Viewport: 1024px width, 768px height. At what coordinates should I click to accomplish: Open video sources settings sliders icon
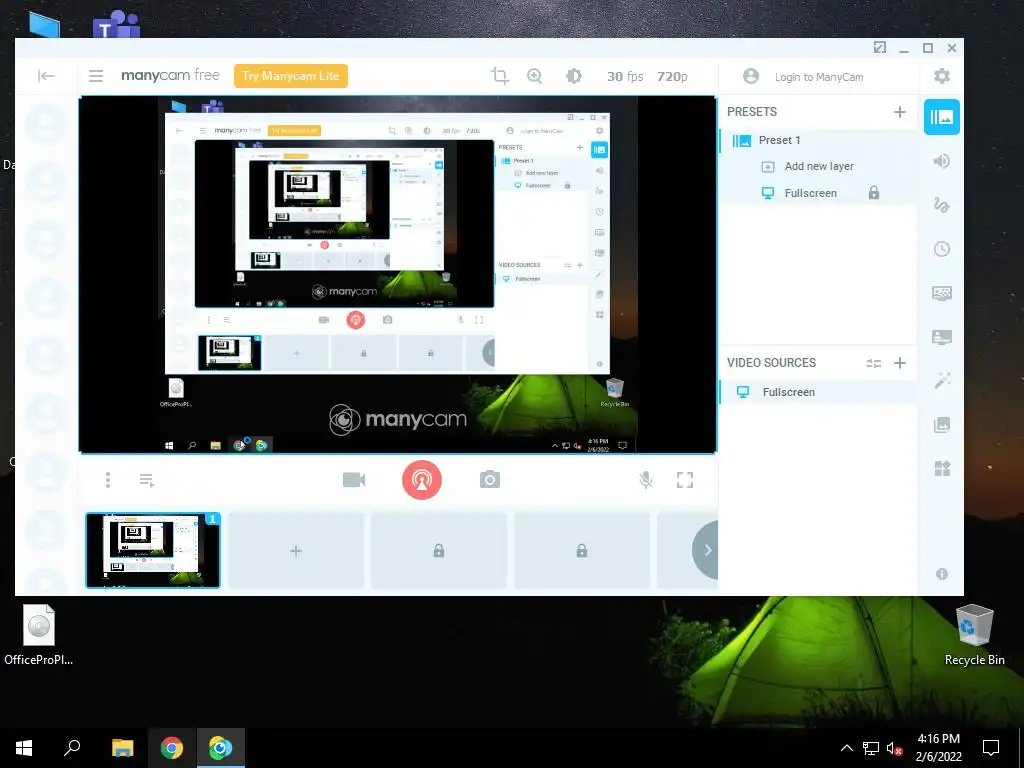pos(874,364)
